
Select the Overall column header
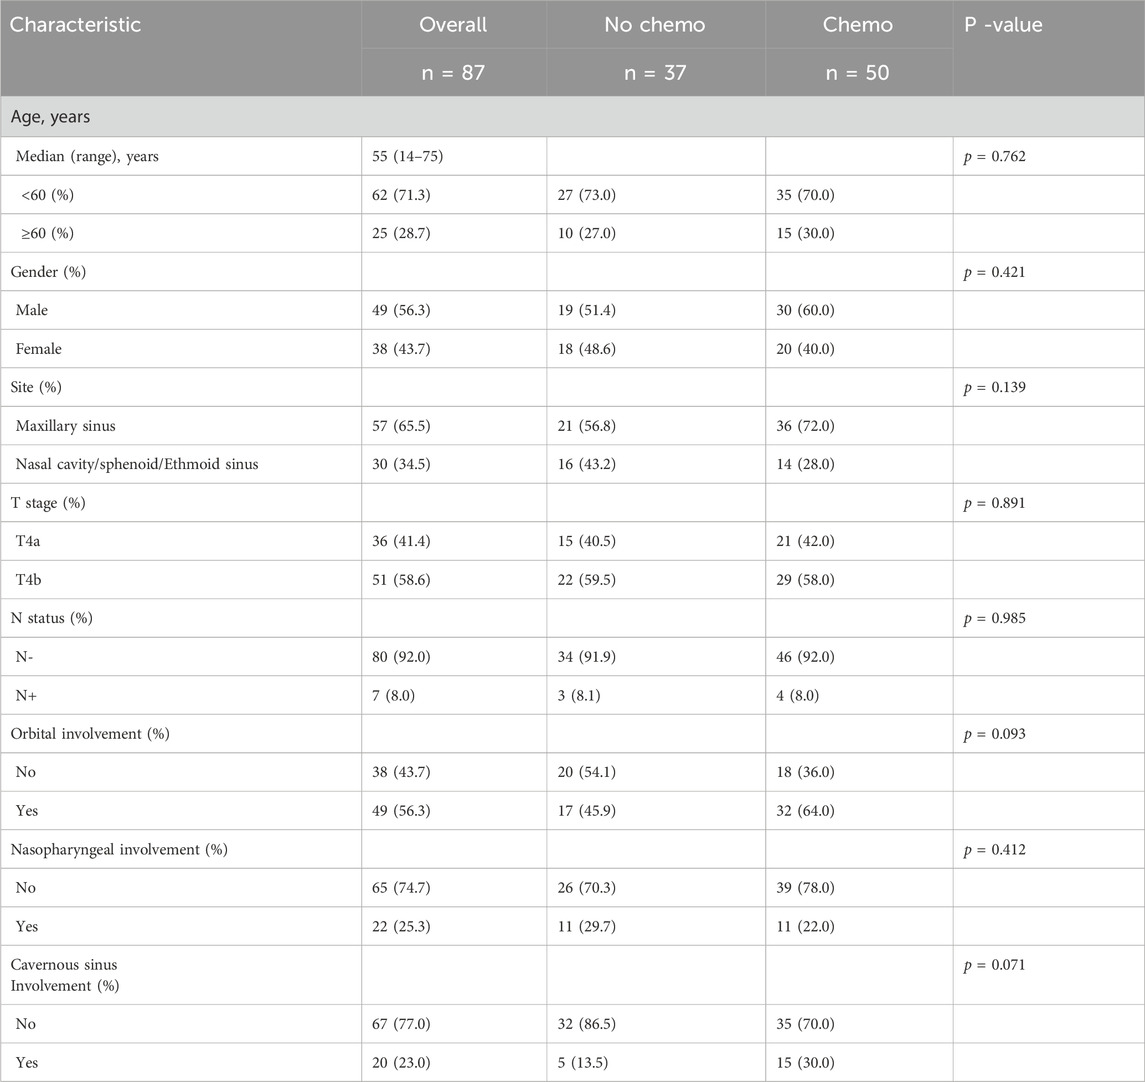453,26
